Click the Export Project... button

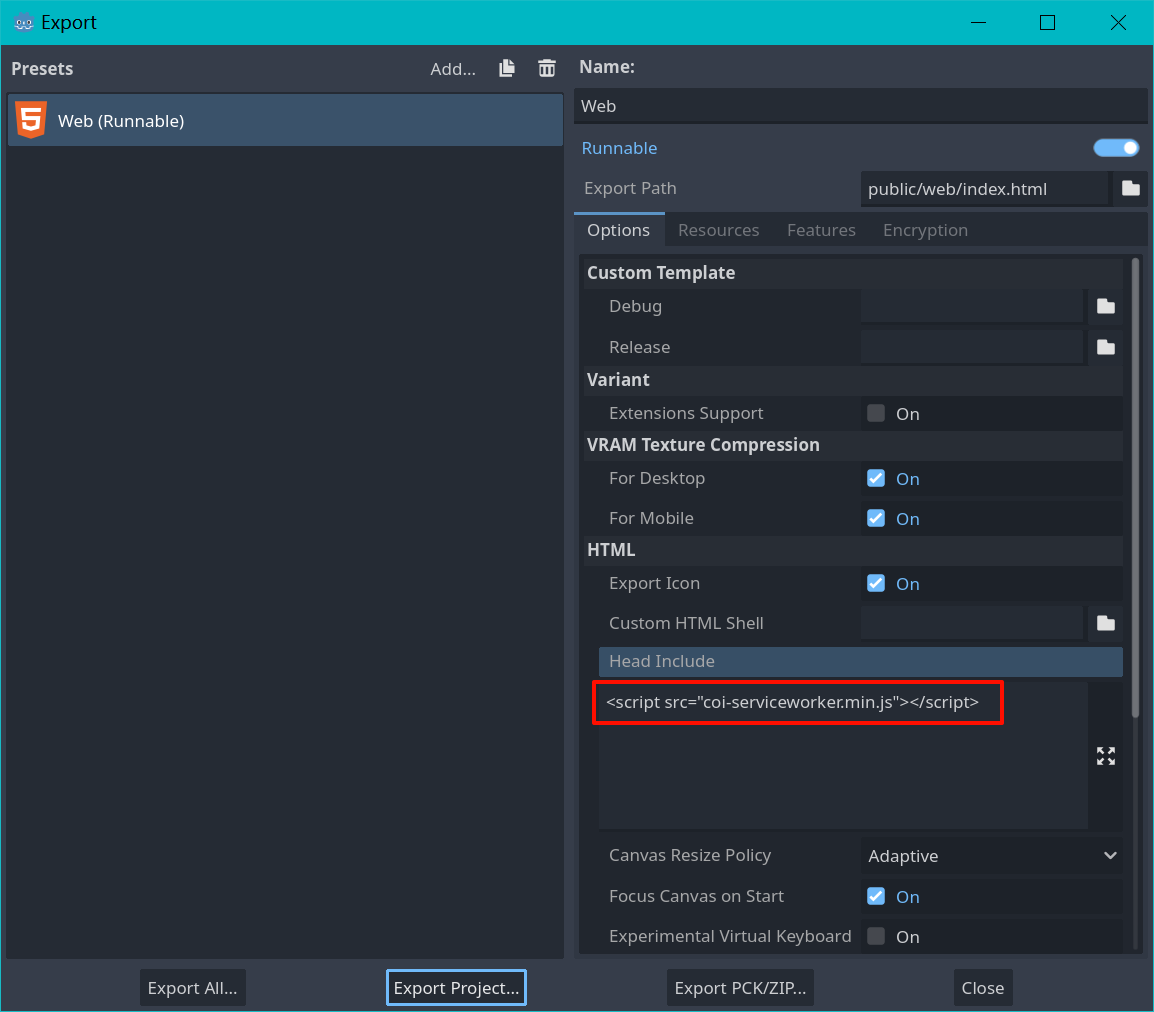(x=456, y=988)
